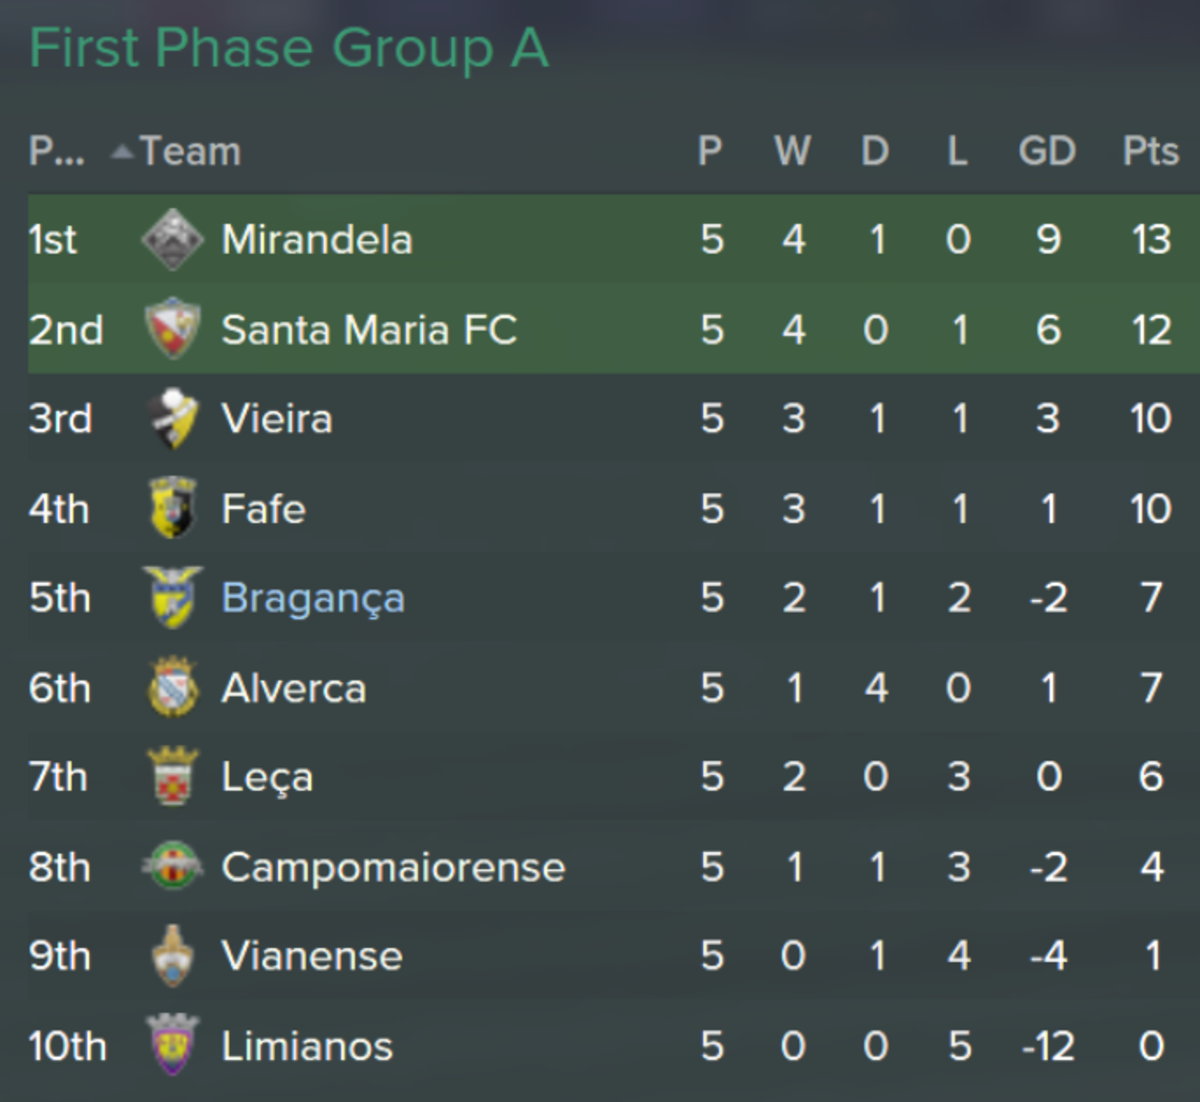Click the First Phase Group A title
Screen dimensions: 1200x1102
click(289, 49)
